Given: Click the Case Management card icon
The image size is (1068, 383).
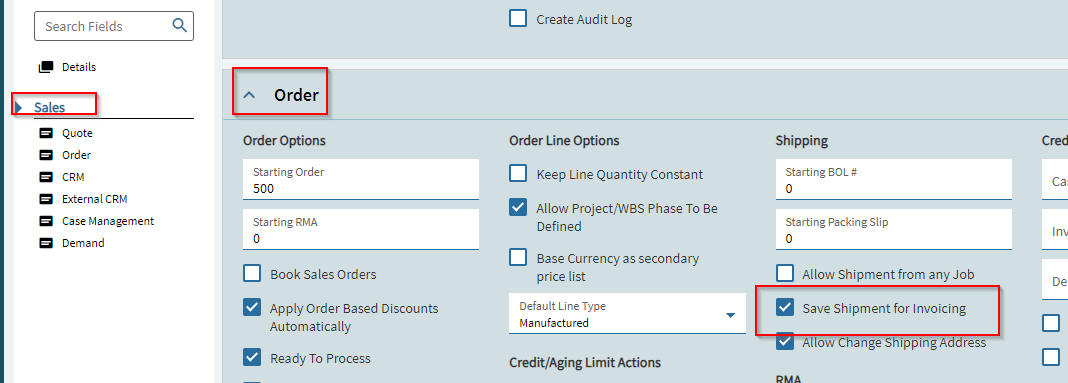Looking at the screenshot, I should point(46,221).
